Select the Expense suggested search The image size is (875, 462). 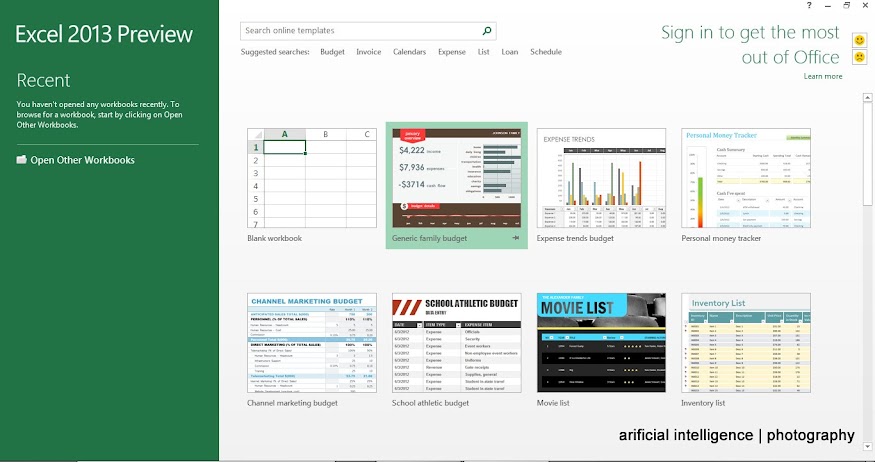click(451, 52)
